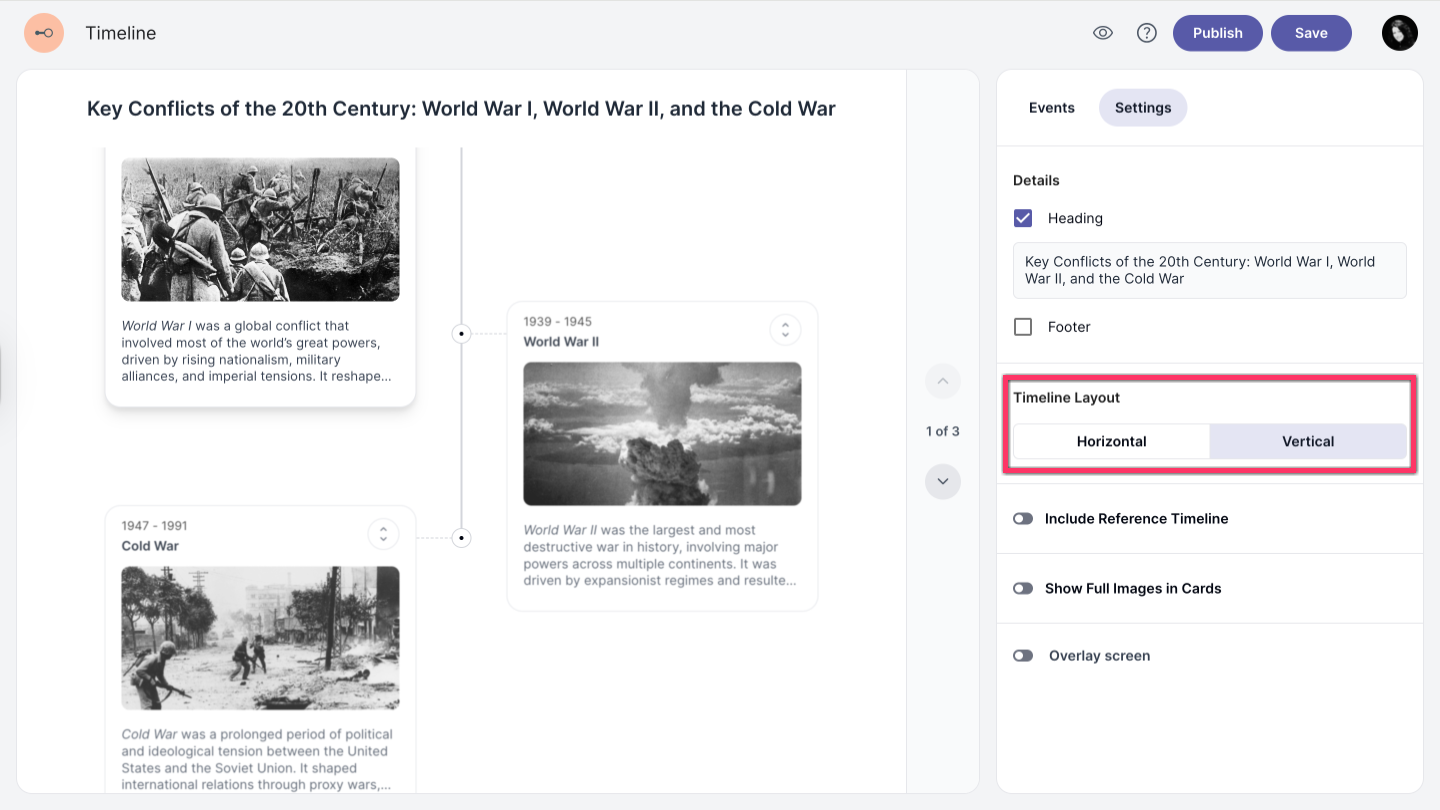This screenshot has height=810, width=1440.
Task: Open the user profile avatar
Action: click(1399, 33)
